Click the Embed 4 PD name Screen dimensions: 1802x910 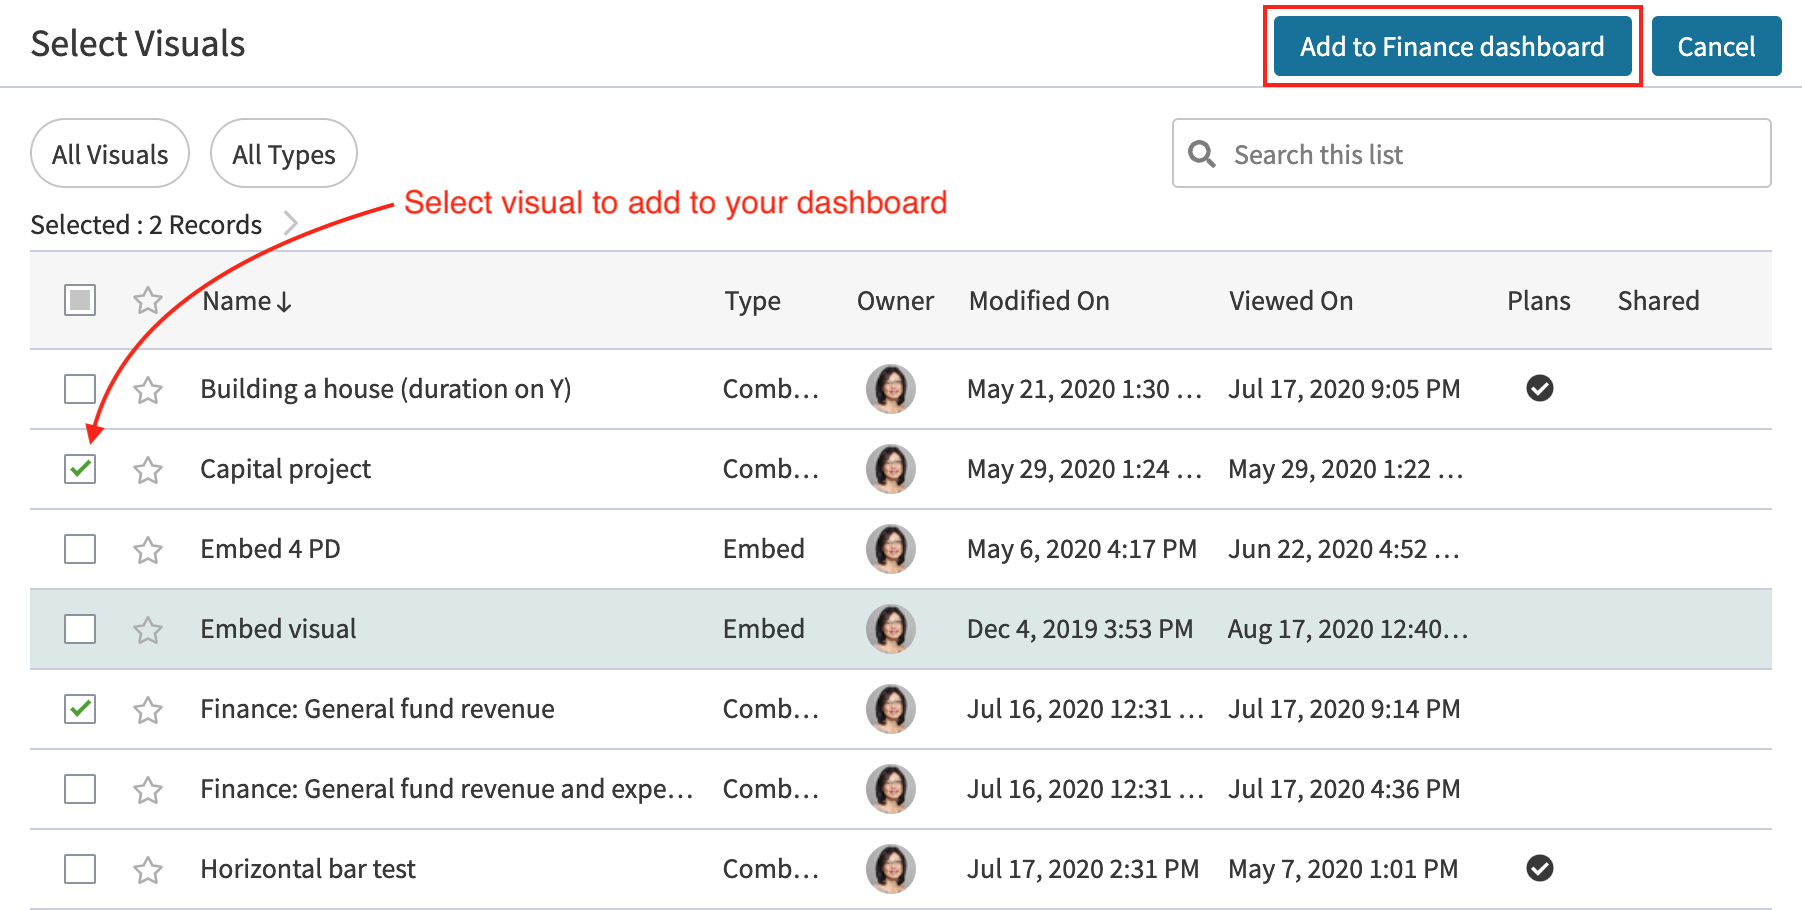pyautogui.click(x=270, y=549)
